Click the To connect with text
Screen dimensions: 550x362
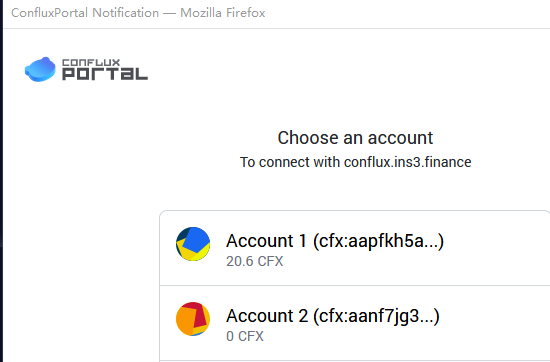pos(290,162)
